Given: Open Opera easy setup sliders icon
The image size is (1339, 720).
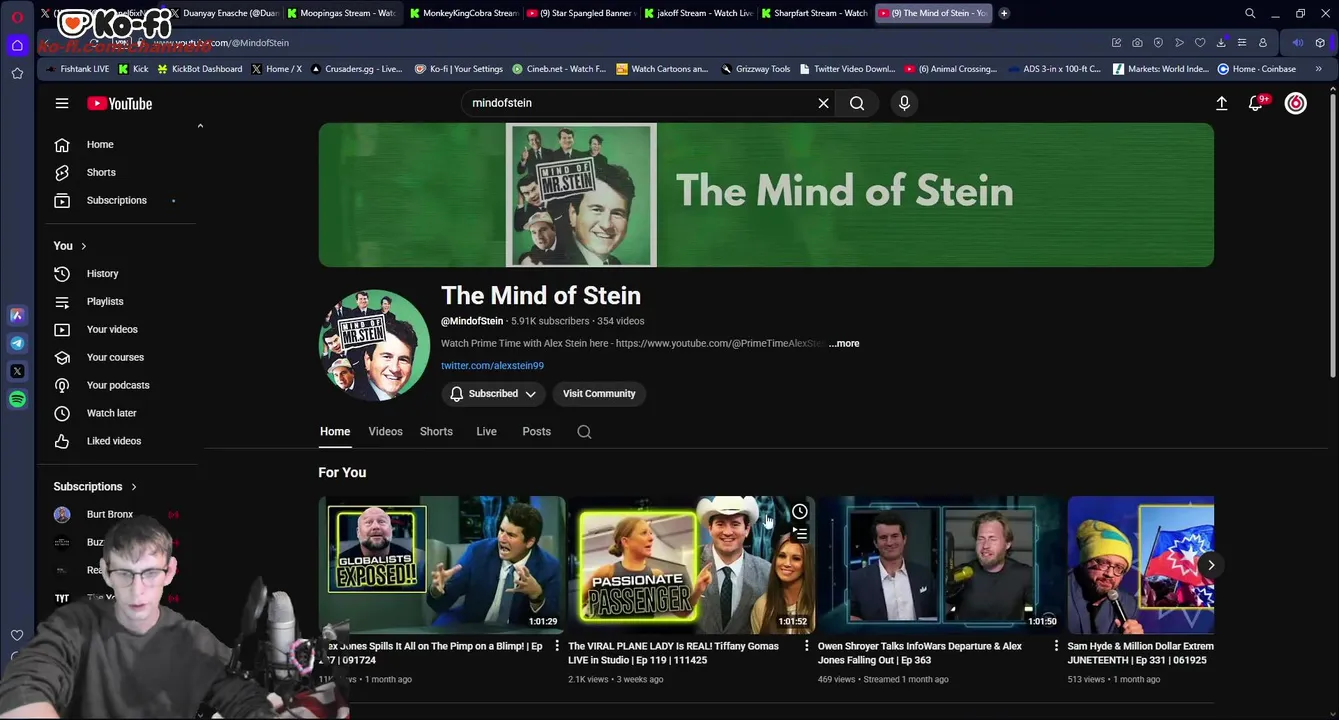Looking at the screenshot, I should (1242, 43).
